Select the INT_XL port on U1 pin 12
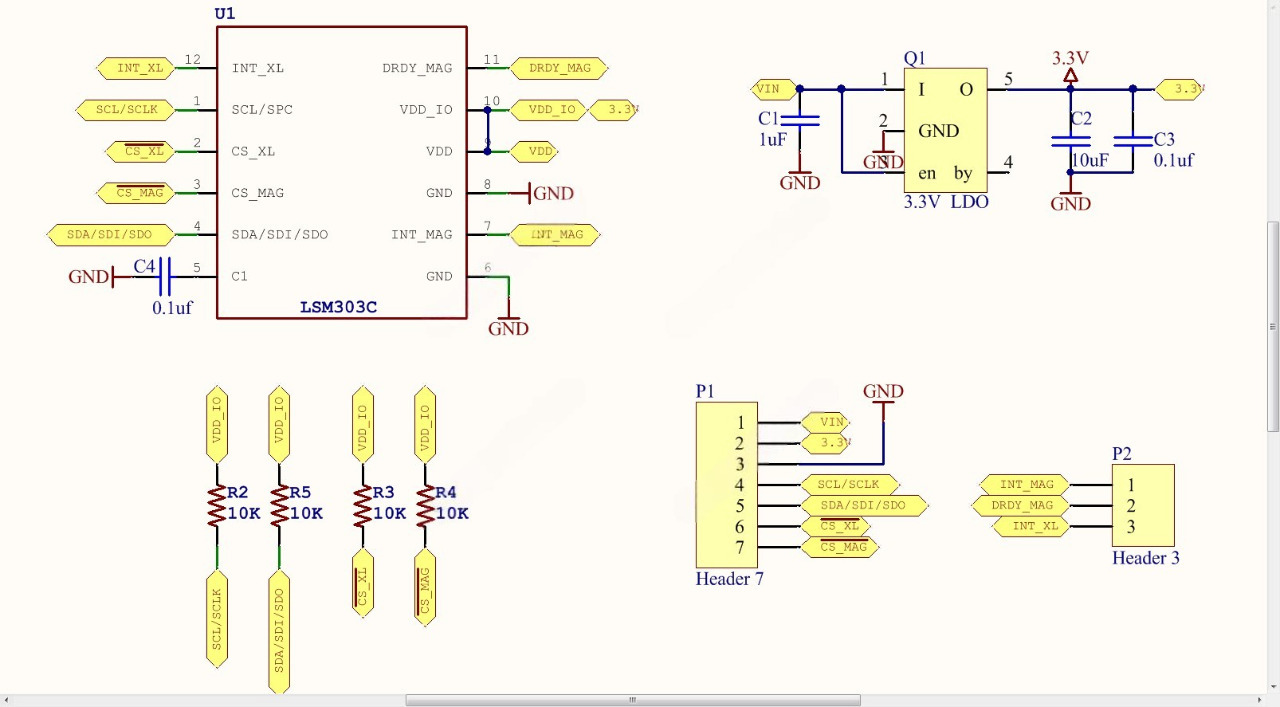1280x707 pixels. pos(140,68)
